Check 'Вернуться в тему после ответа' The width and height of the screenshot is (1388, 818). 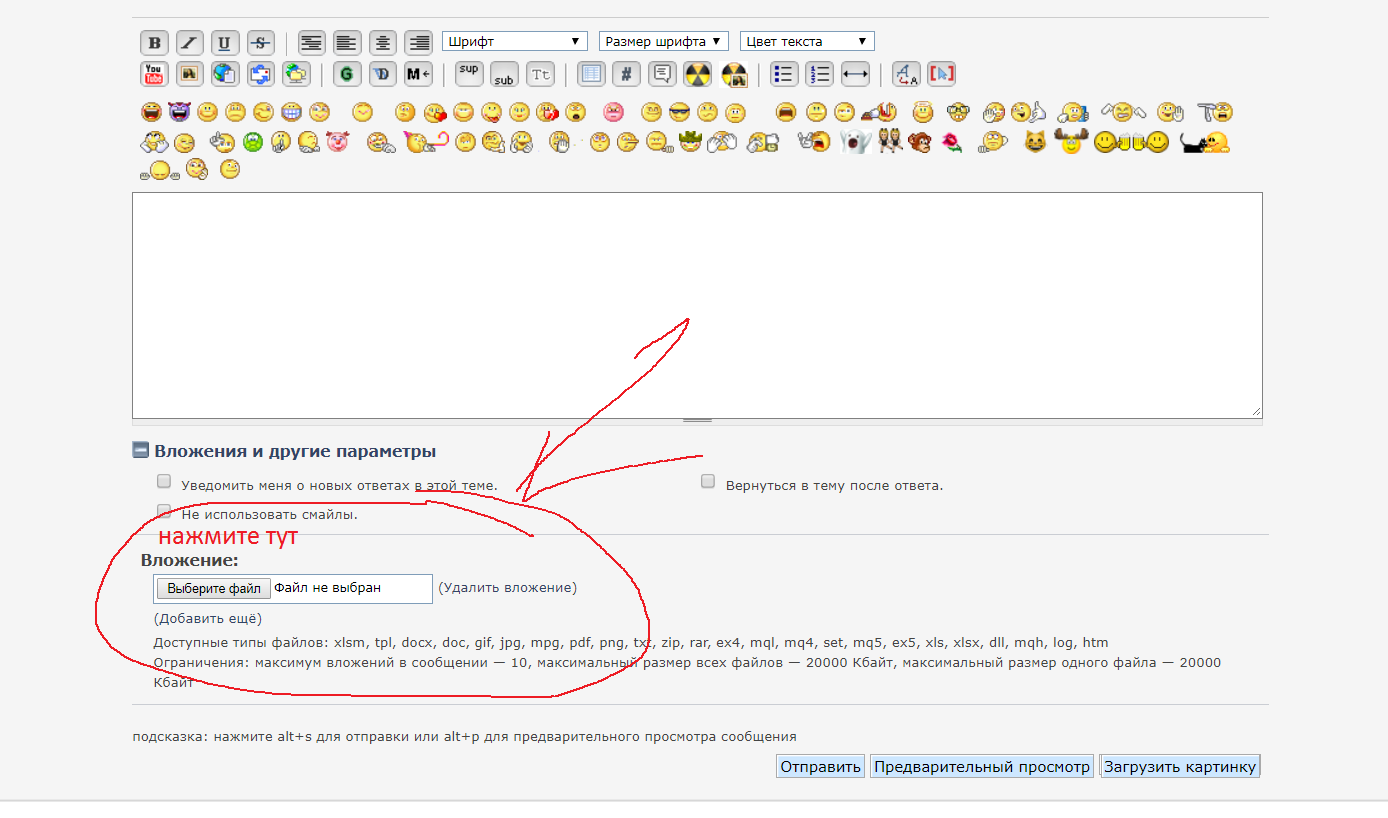click(x=708, y=481)
